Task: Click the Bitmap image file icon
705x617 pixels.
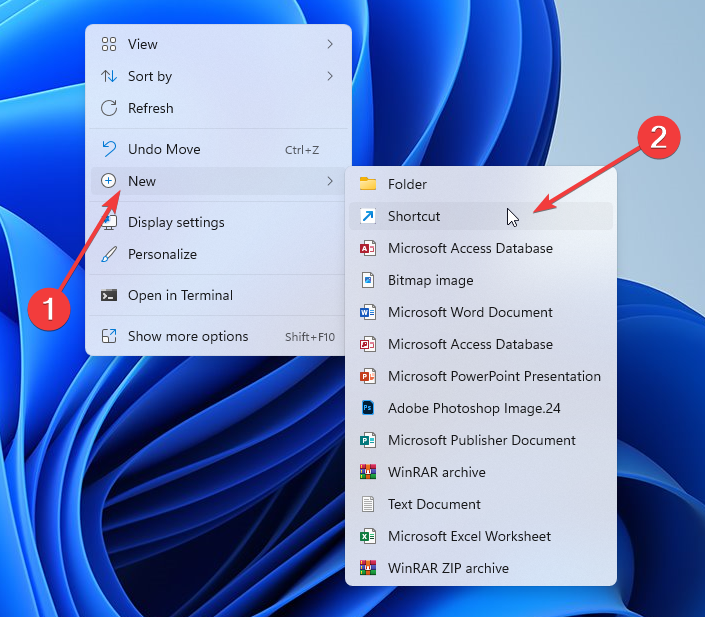Action: click(368, 280)
